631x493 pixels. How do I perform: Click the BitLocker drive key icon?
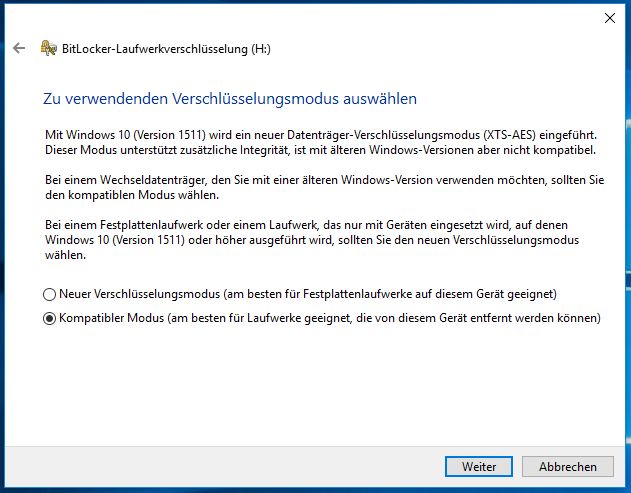(49, 48)
